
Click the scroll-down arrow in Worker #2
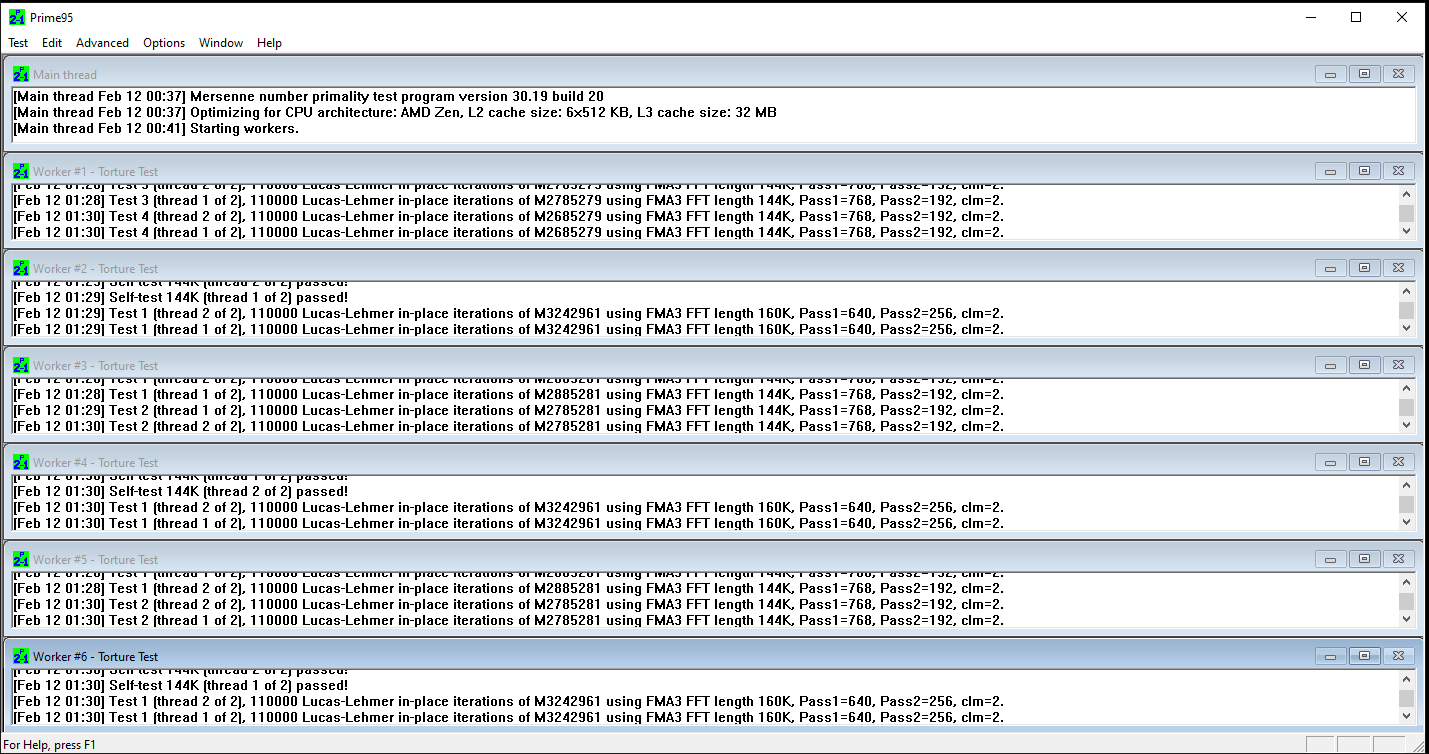[1406, 328]
